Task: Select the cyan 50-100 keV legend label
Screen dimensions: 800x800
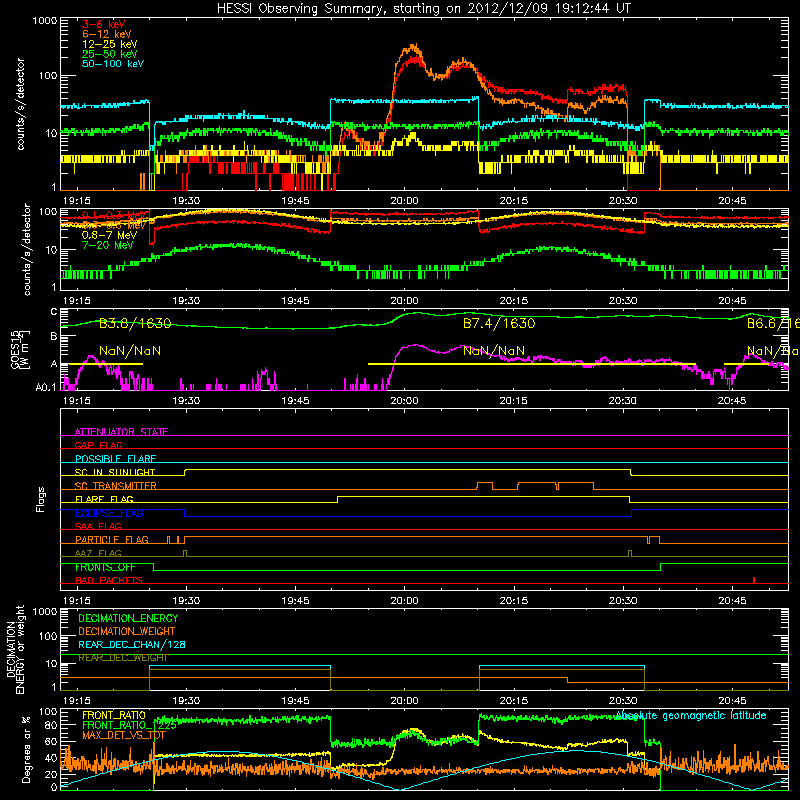Action: pyautogui.click(x=113, y=64)
